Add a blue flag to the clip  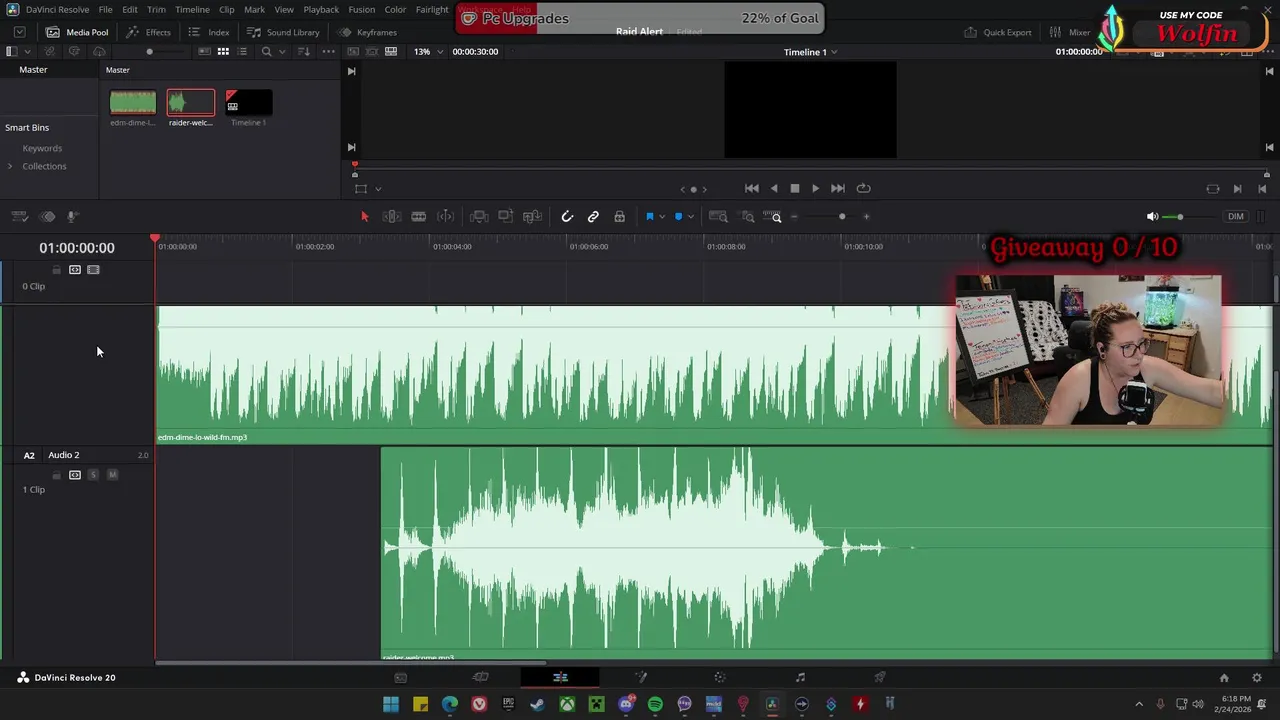coord(649,216)
